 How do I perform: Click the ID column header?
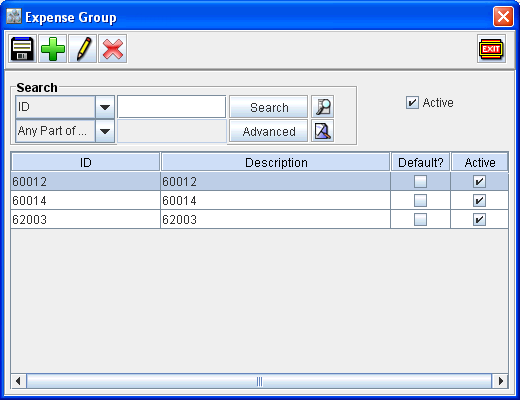(x=86, y=162)
